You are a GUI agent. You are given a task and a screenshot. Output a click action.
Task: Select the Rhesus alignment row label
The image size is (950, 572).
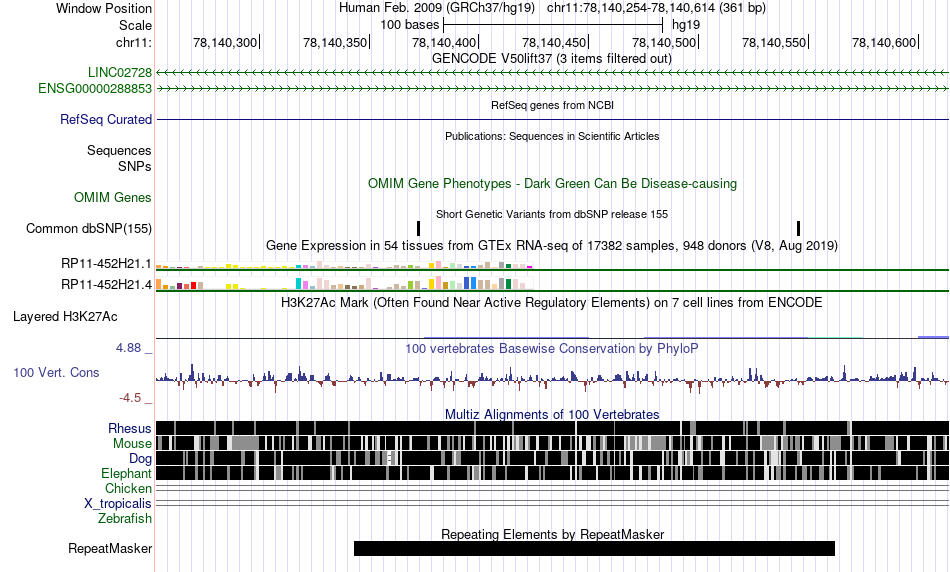[x=129, y=428]
